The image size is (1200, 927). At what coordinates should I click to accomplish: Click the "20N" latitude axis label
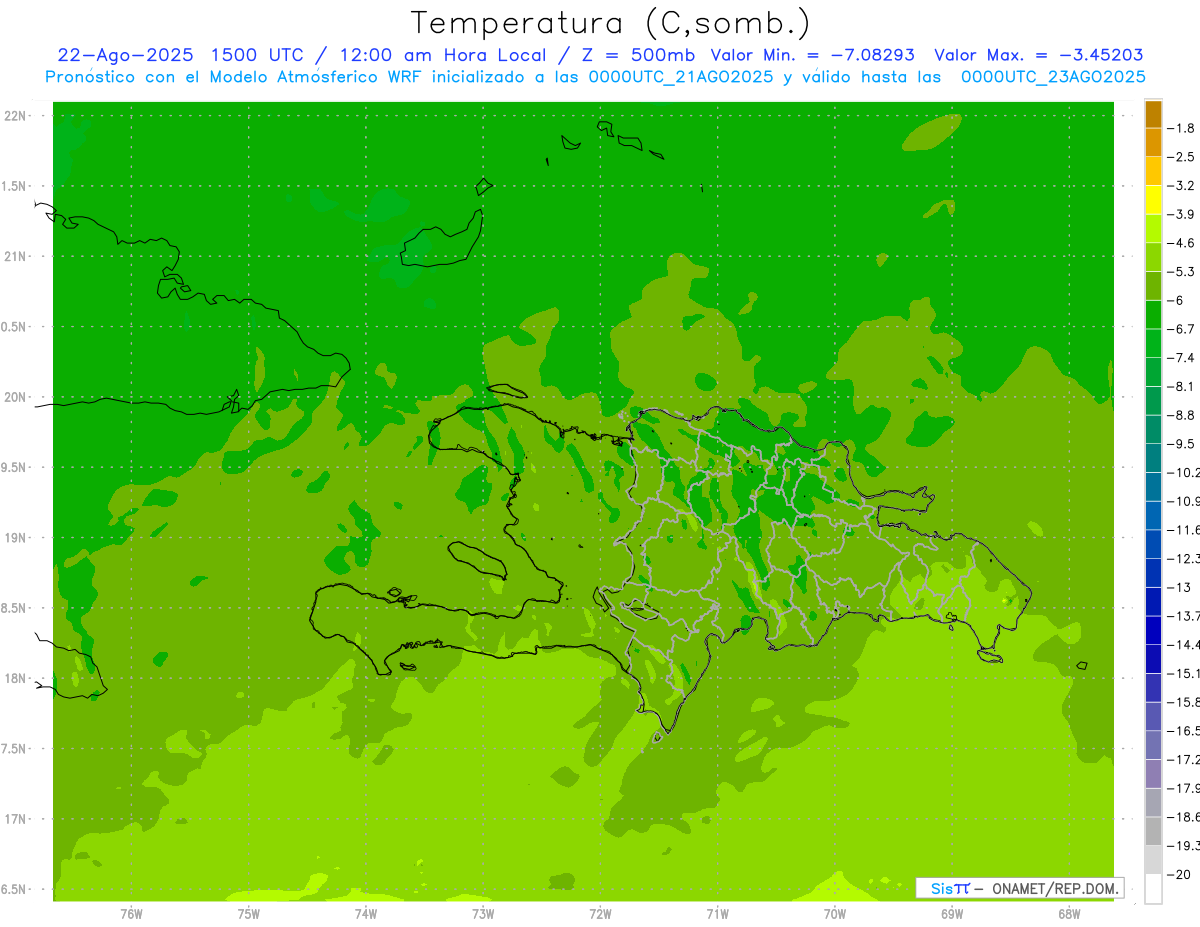tap(15, 397)
